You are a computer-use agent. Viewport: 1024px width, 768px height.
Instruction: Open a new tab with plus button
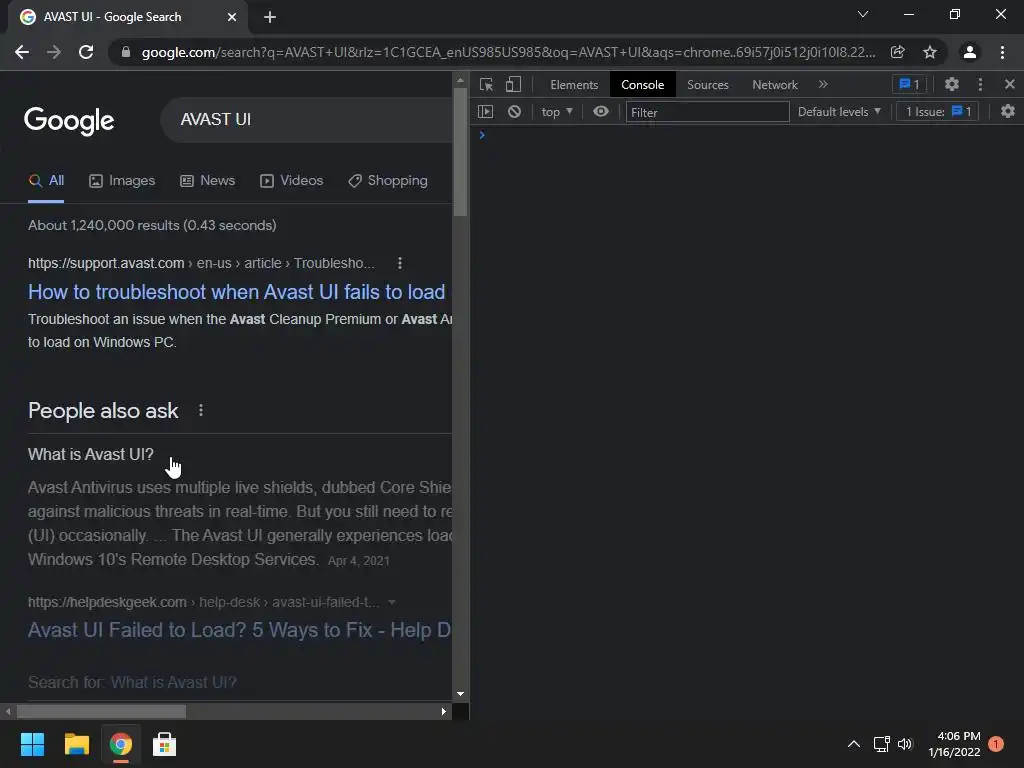tap(270, 17)
